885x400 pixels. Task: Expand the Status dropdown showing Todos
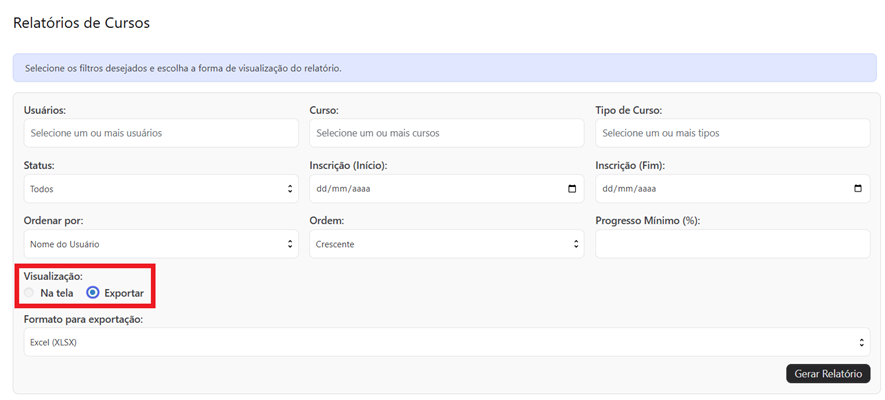[x=160, y=188]
